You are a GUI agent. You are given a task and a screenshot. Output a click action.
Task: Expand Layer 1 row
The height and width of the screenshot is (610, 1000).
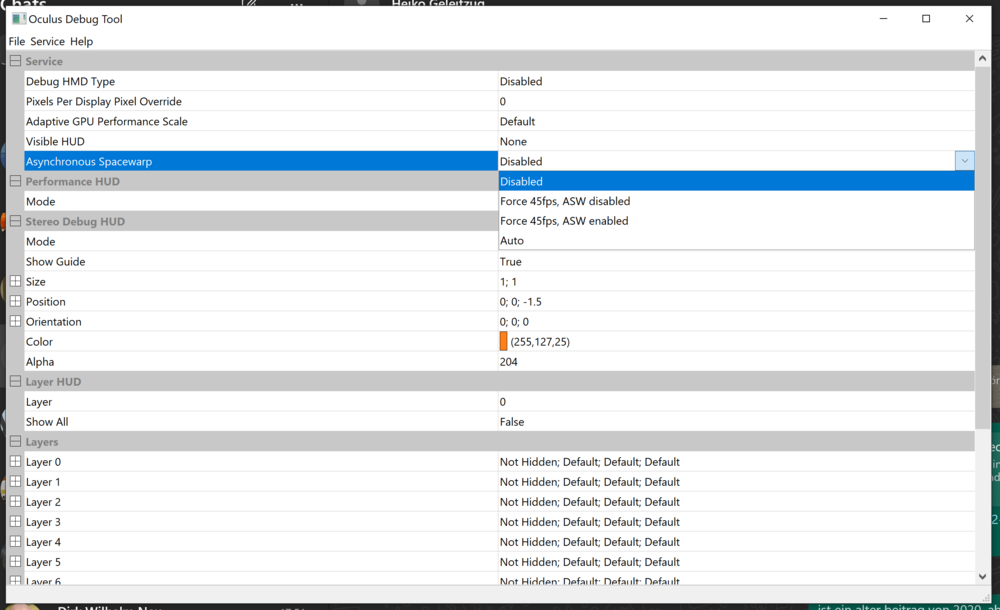(15, 482)
